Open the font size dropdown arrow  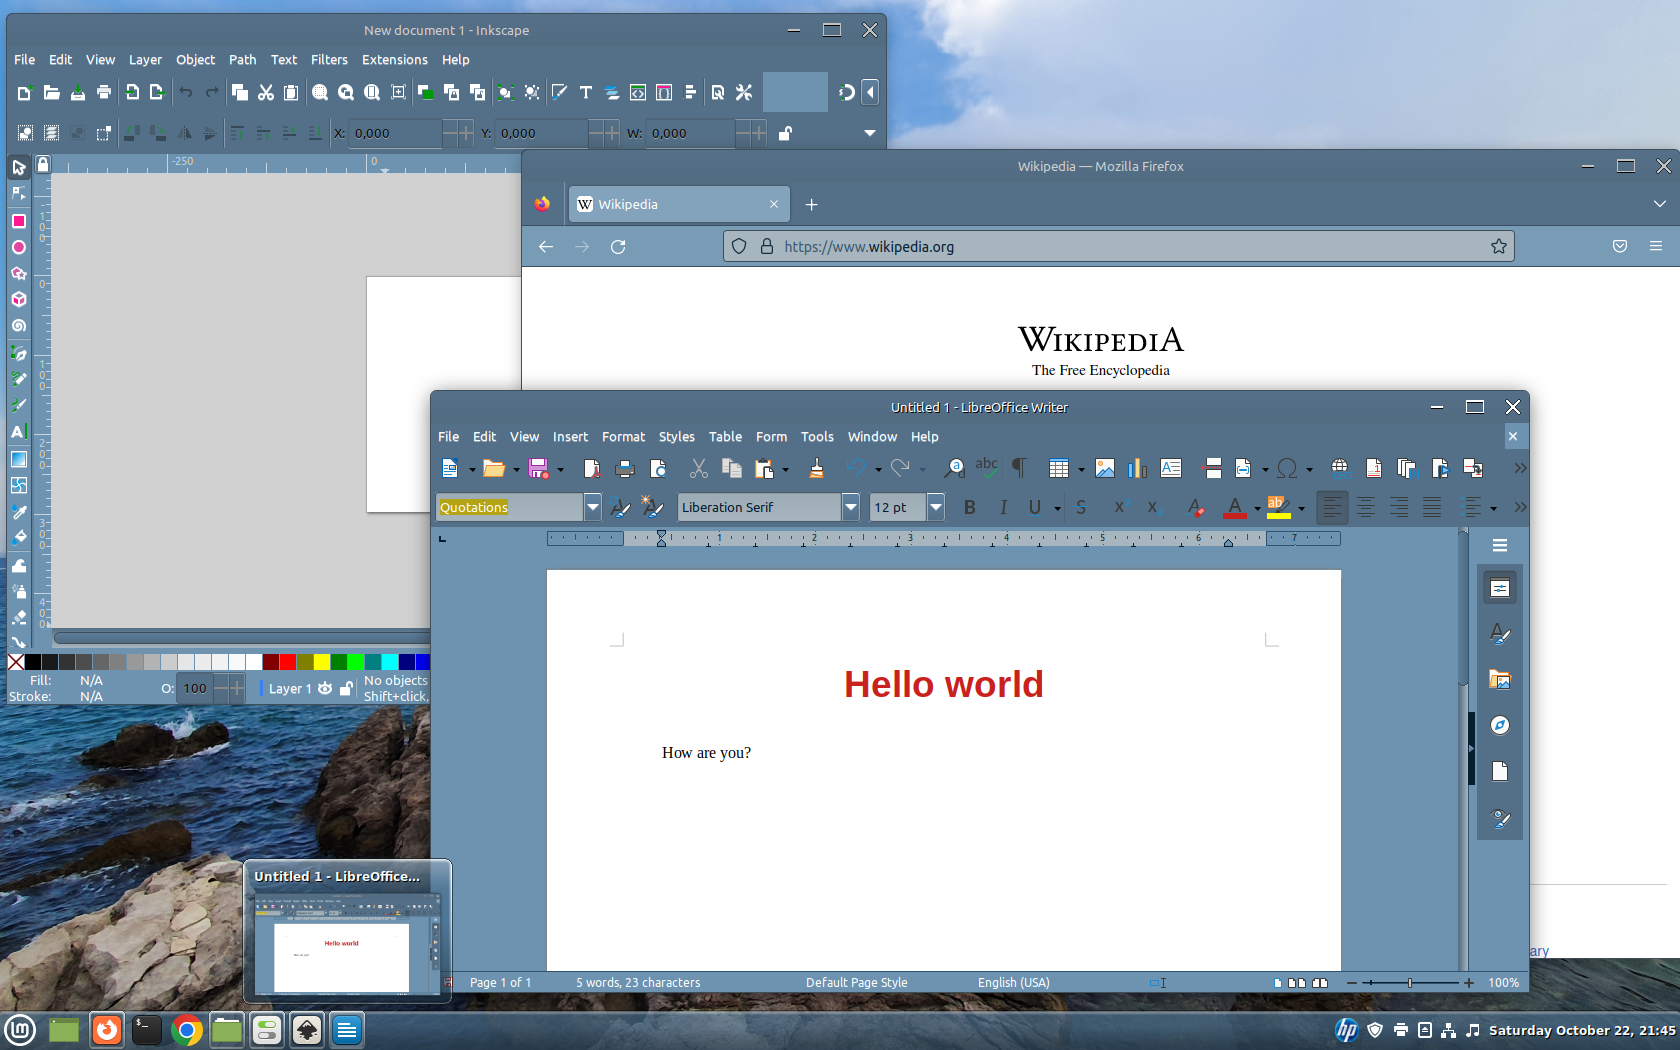click(936, 507)
